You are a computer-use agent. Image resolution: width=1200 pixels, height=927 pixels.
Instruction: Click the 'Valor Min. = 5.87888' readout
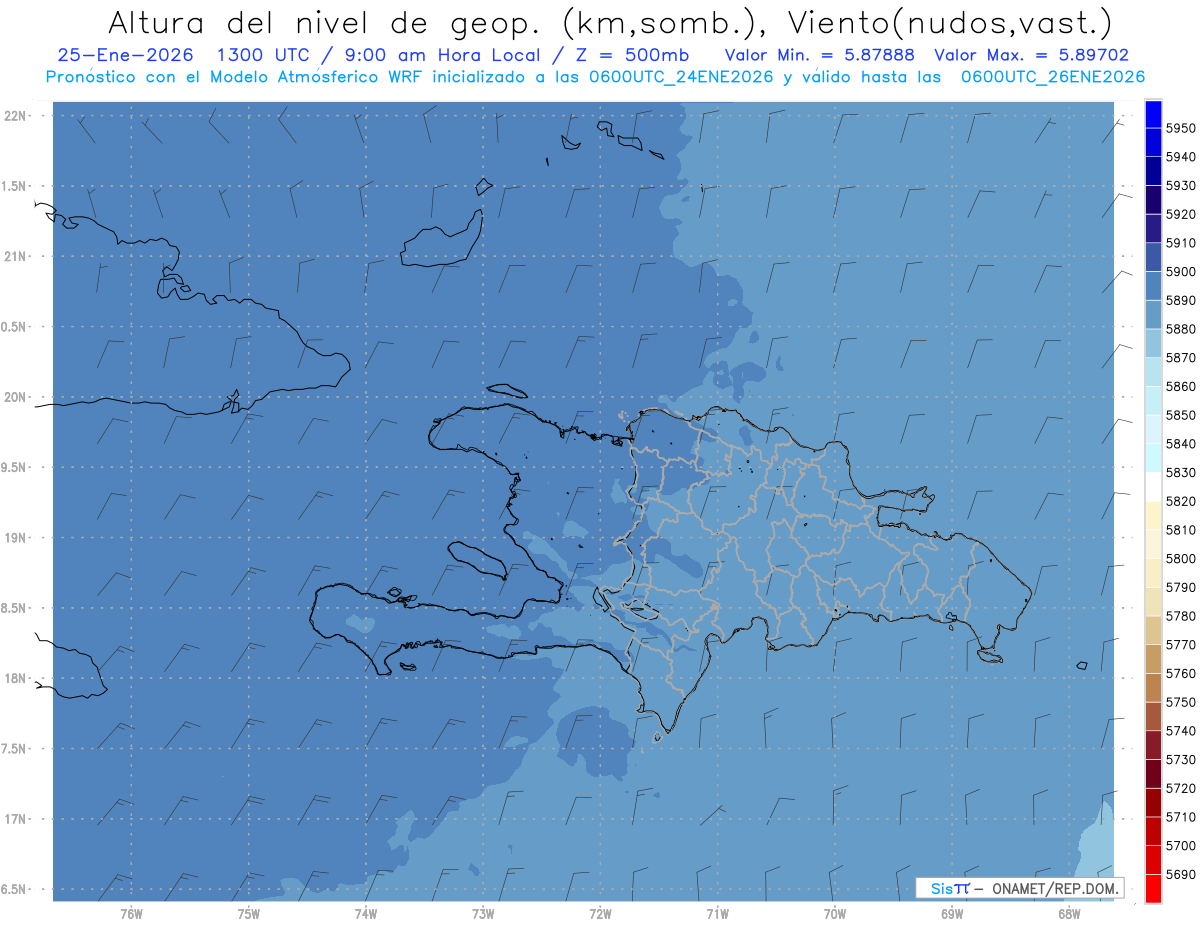(x=819, y=56)
